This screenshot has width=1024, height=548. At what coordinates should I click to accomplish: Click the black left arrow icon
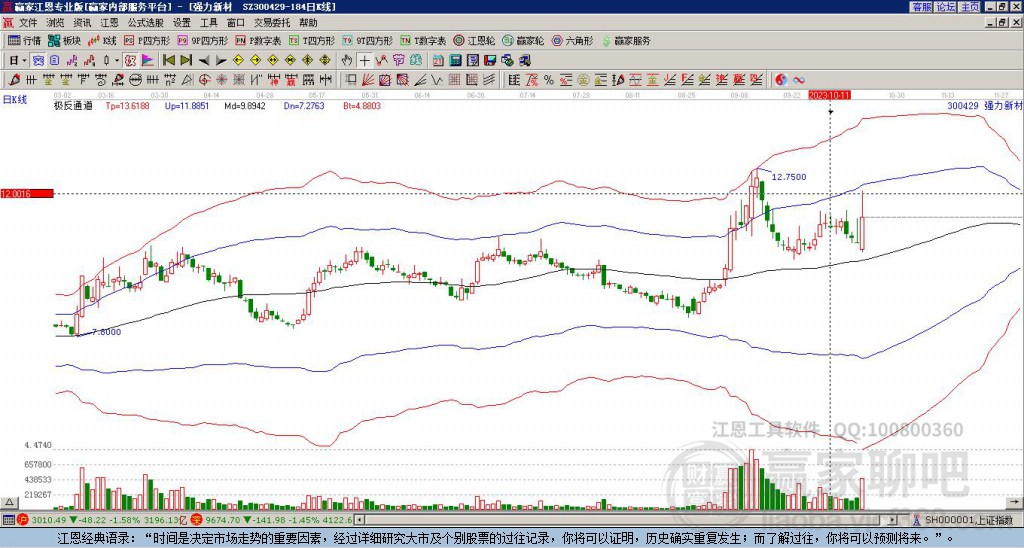[x=203, y=61]
